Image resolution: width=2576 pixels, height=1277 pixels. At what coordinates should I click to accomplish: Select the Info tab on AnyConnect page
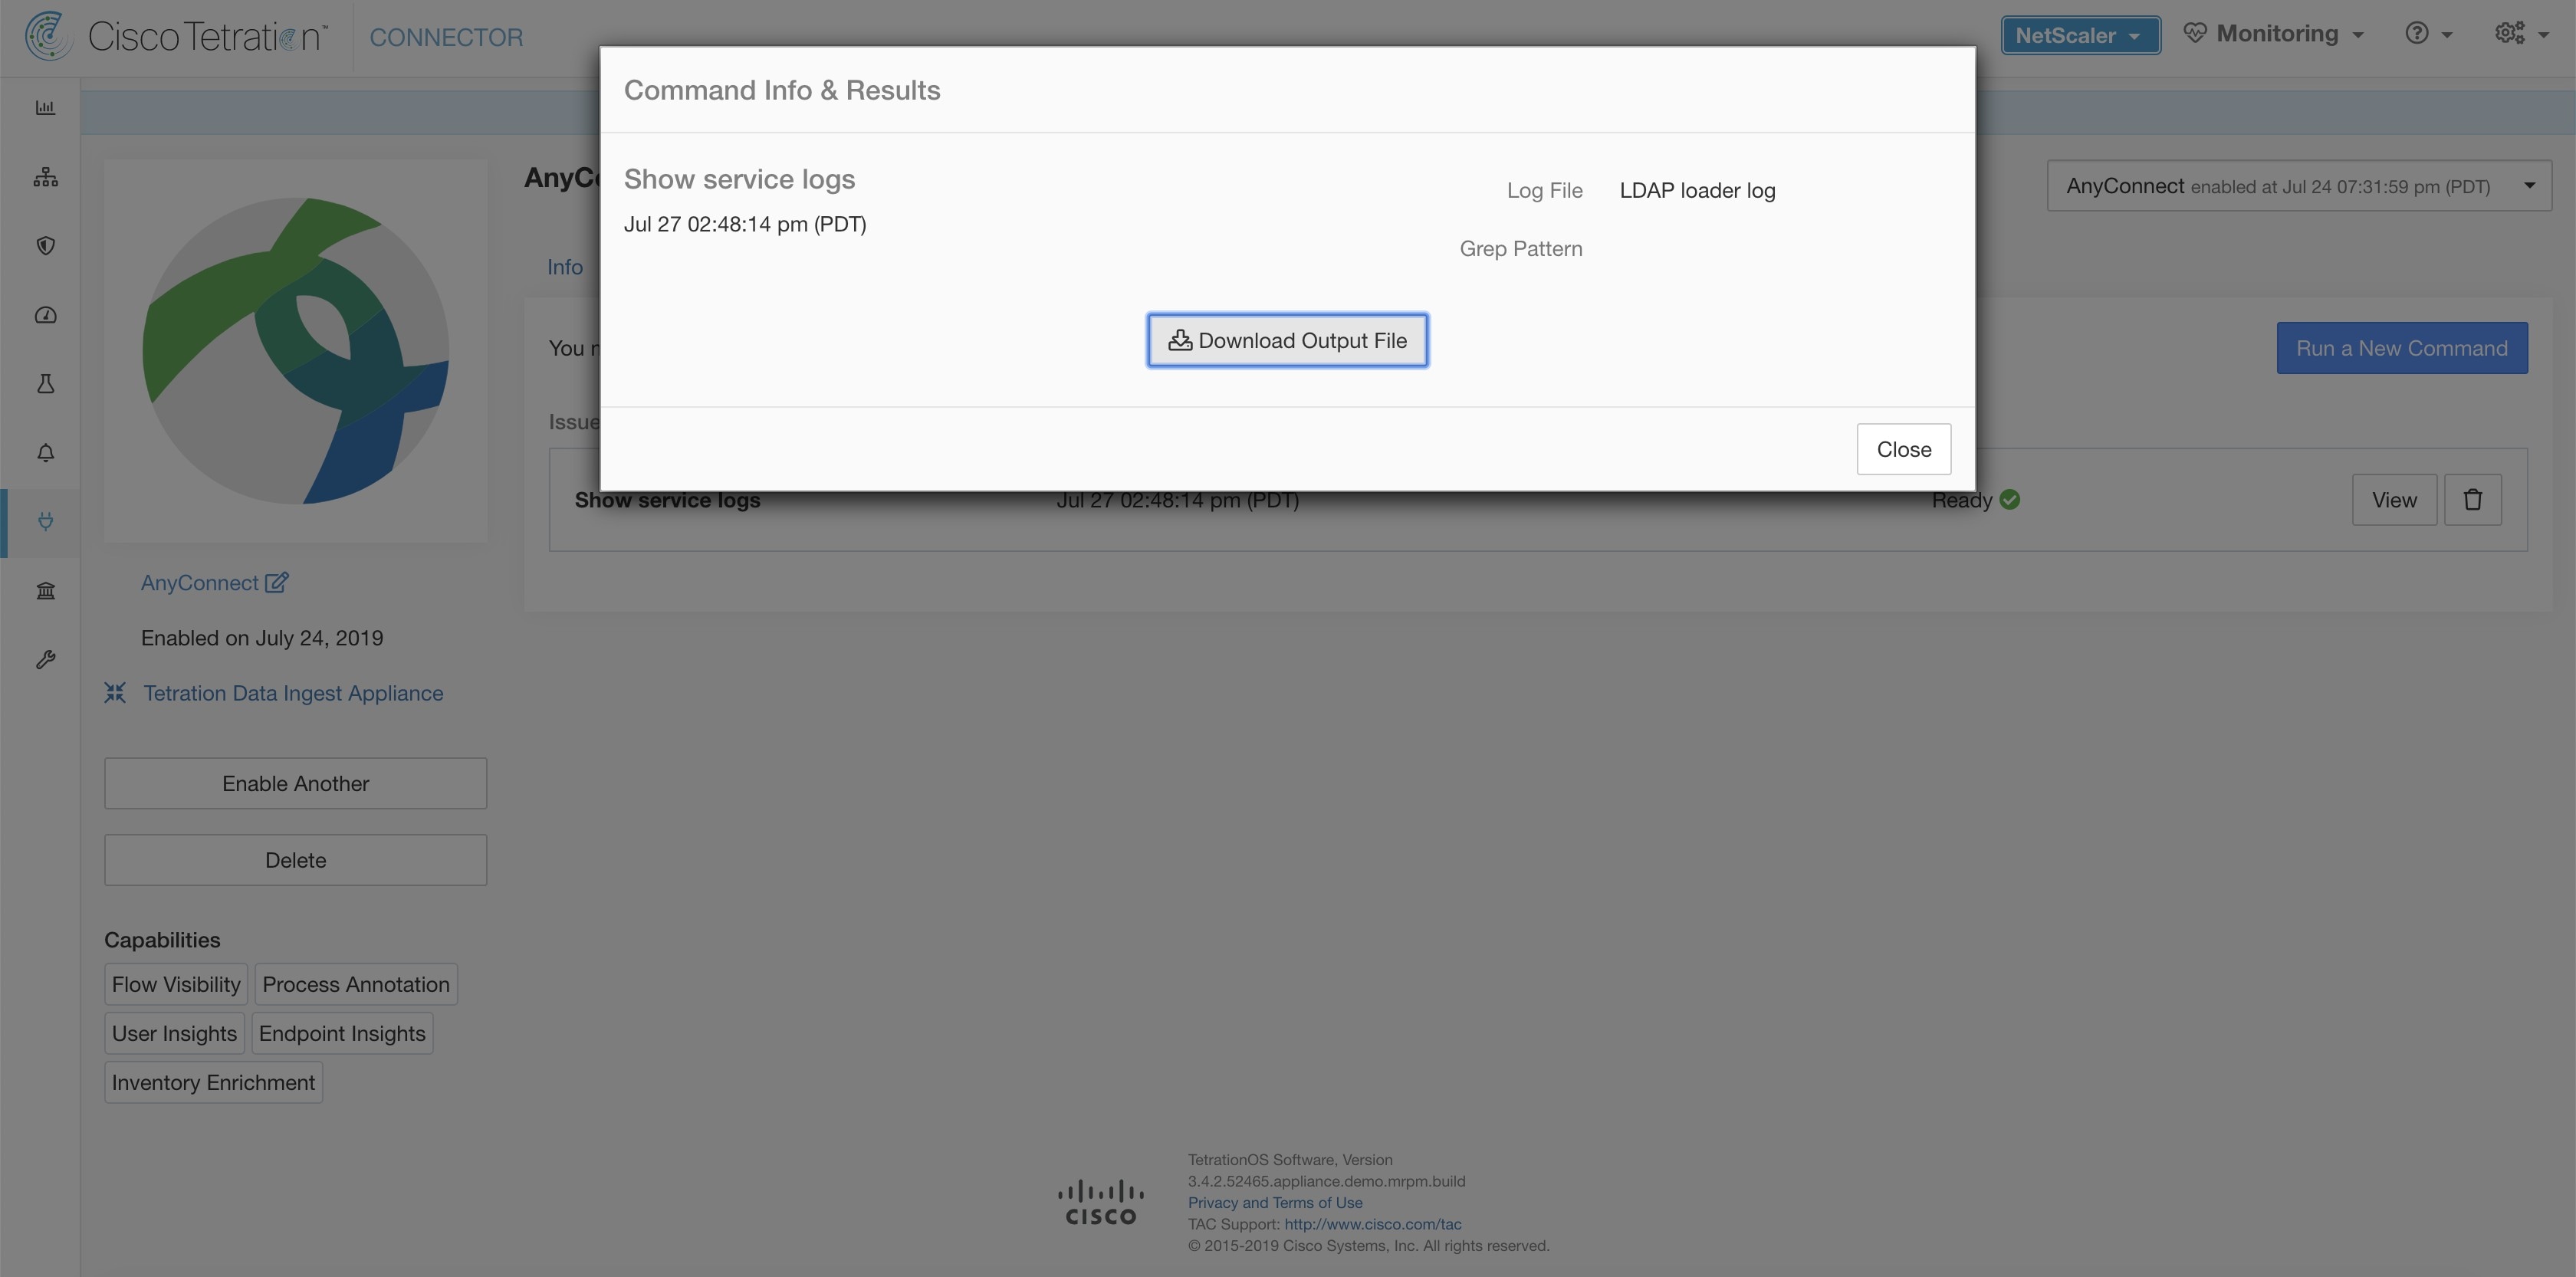click(563, 266)
